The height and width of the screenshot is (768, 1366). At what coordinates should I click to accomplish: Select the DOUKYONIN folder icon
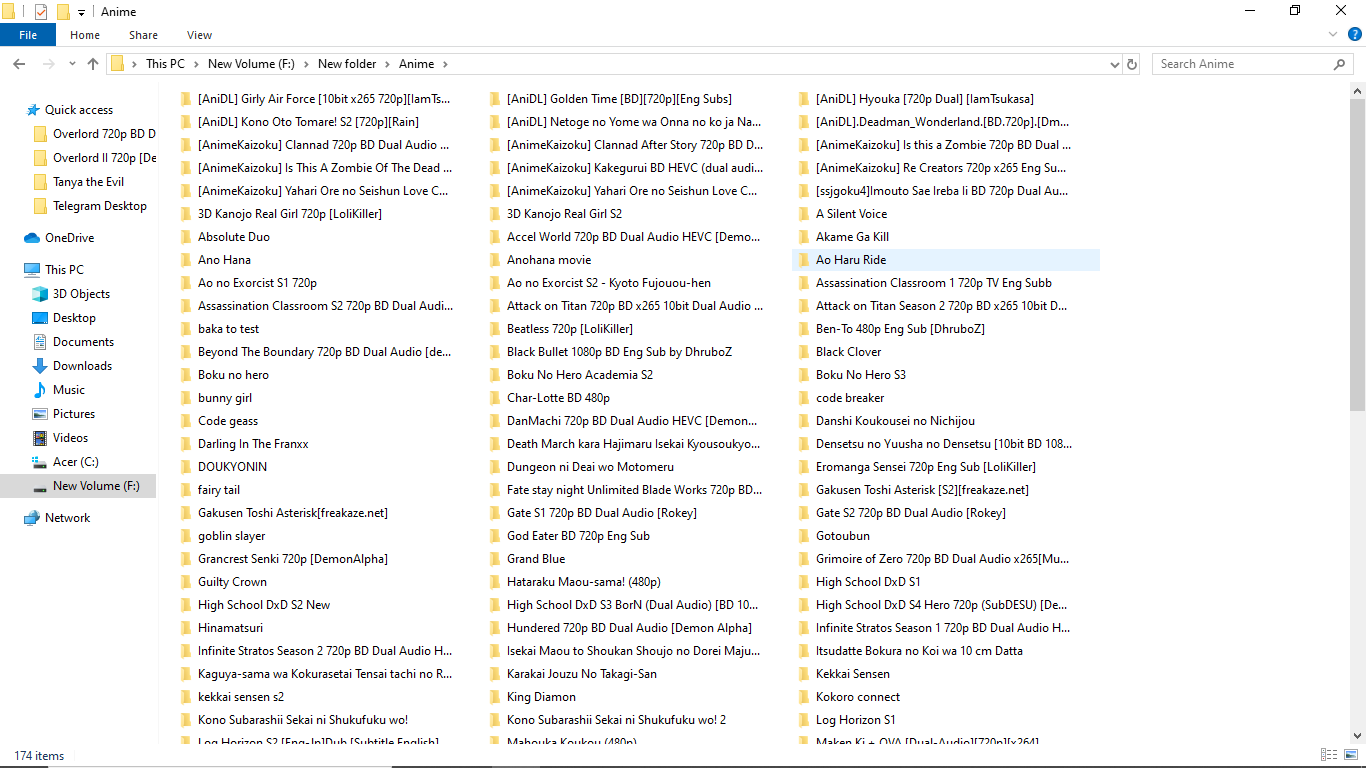(186, 467)
